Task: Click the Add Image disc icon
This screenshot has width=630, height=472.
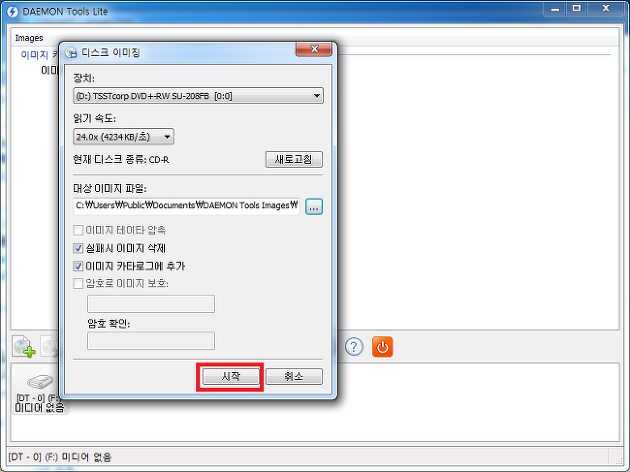Action: pos(24,346)
